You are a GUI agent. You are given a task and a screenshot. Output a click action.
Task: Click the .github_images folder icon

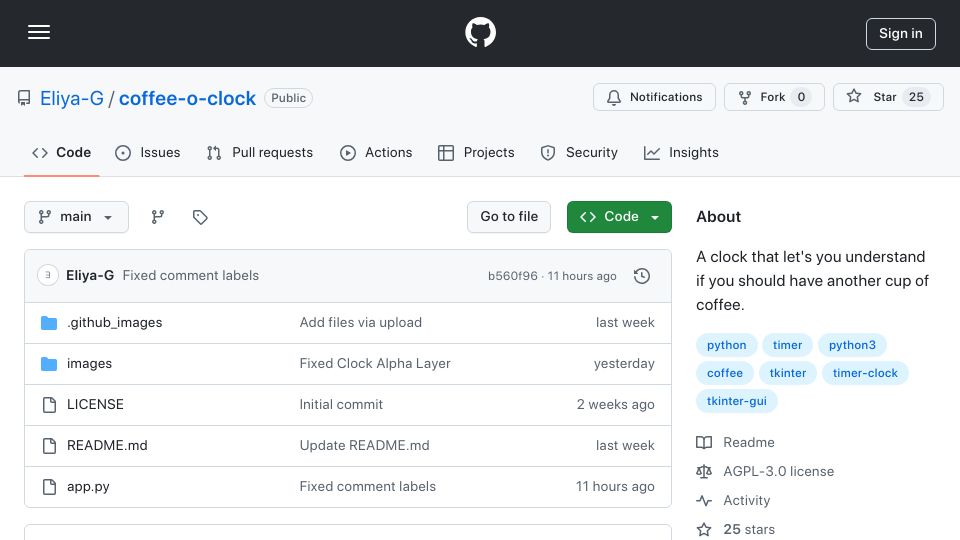pos(49,323)
